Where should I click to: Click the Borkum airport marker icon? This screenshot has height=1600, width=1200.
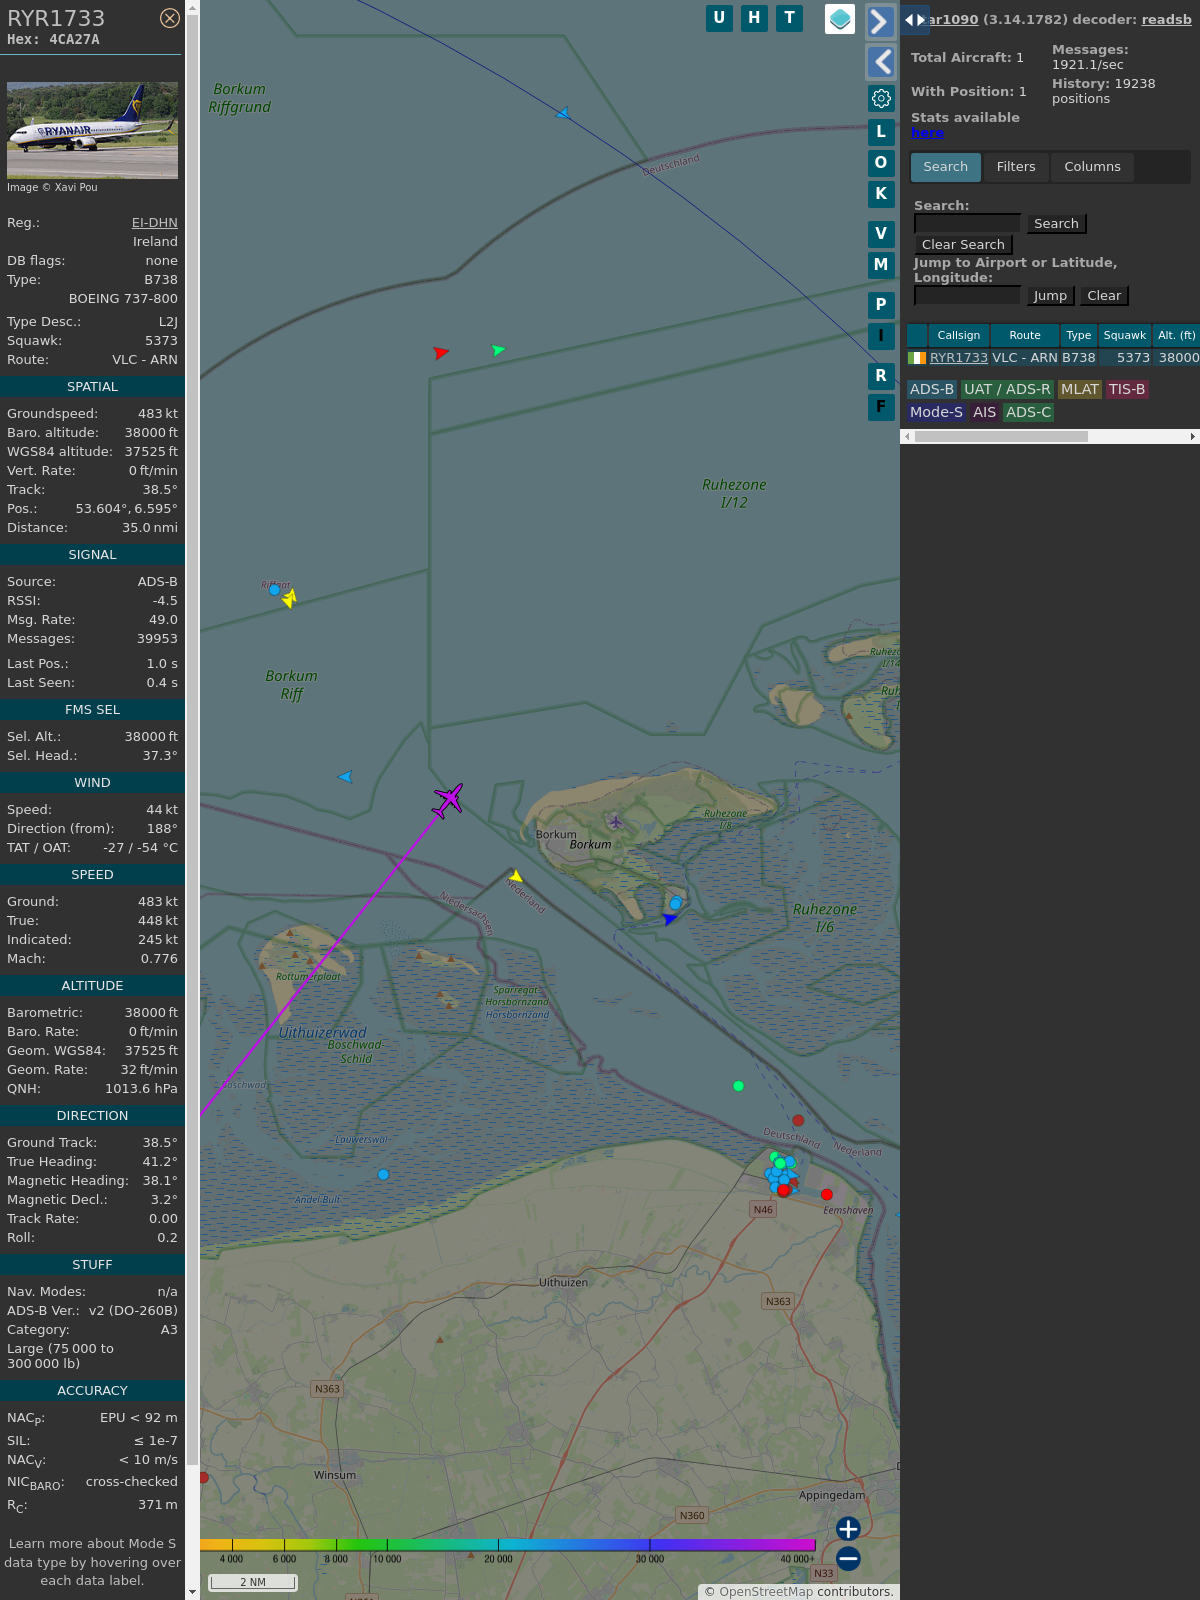coord(616,822)
